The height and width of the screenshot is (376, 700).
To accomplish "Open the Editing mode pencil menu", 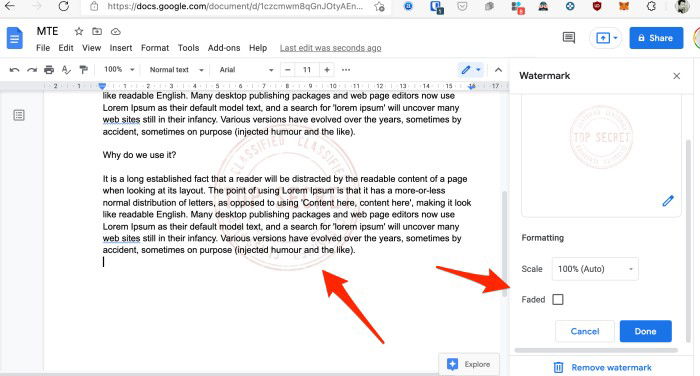I will [471, 70].
